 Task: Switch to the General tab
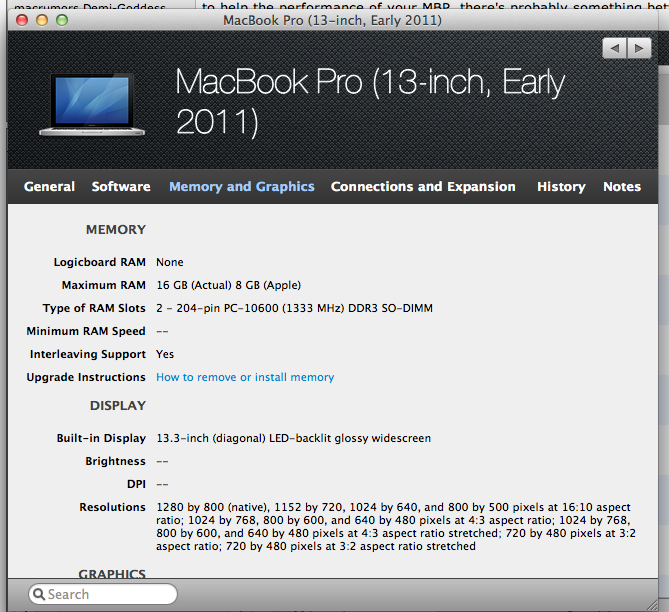[49, 187]
